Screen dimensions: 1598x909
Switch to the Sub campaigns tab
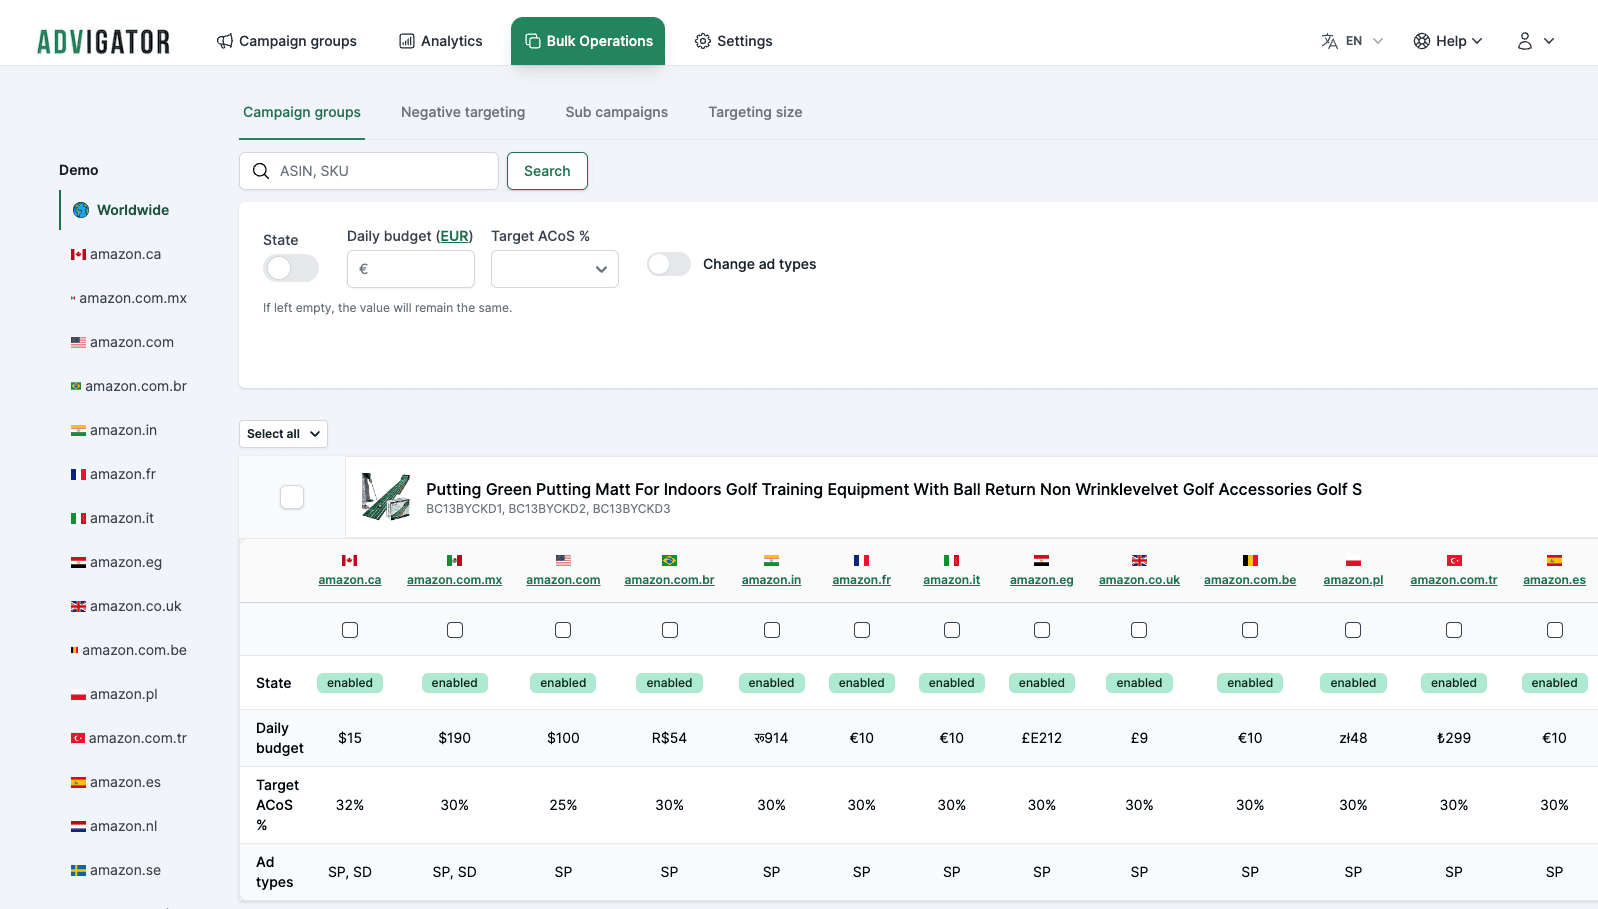[617, 112]
